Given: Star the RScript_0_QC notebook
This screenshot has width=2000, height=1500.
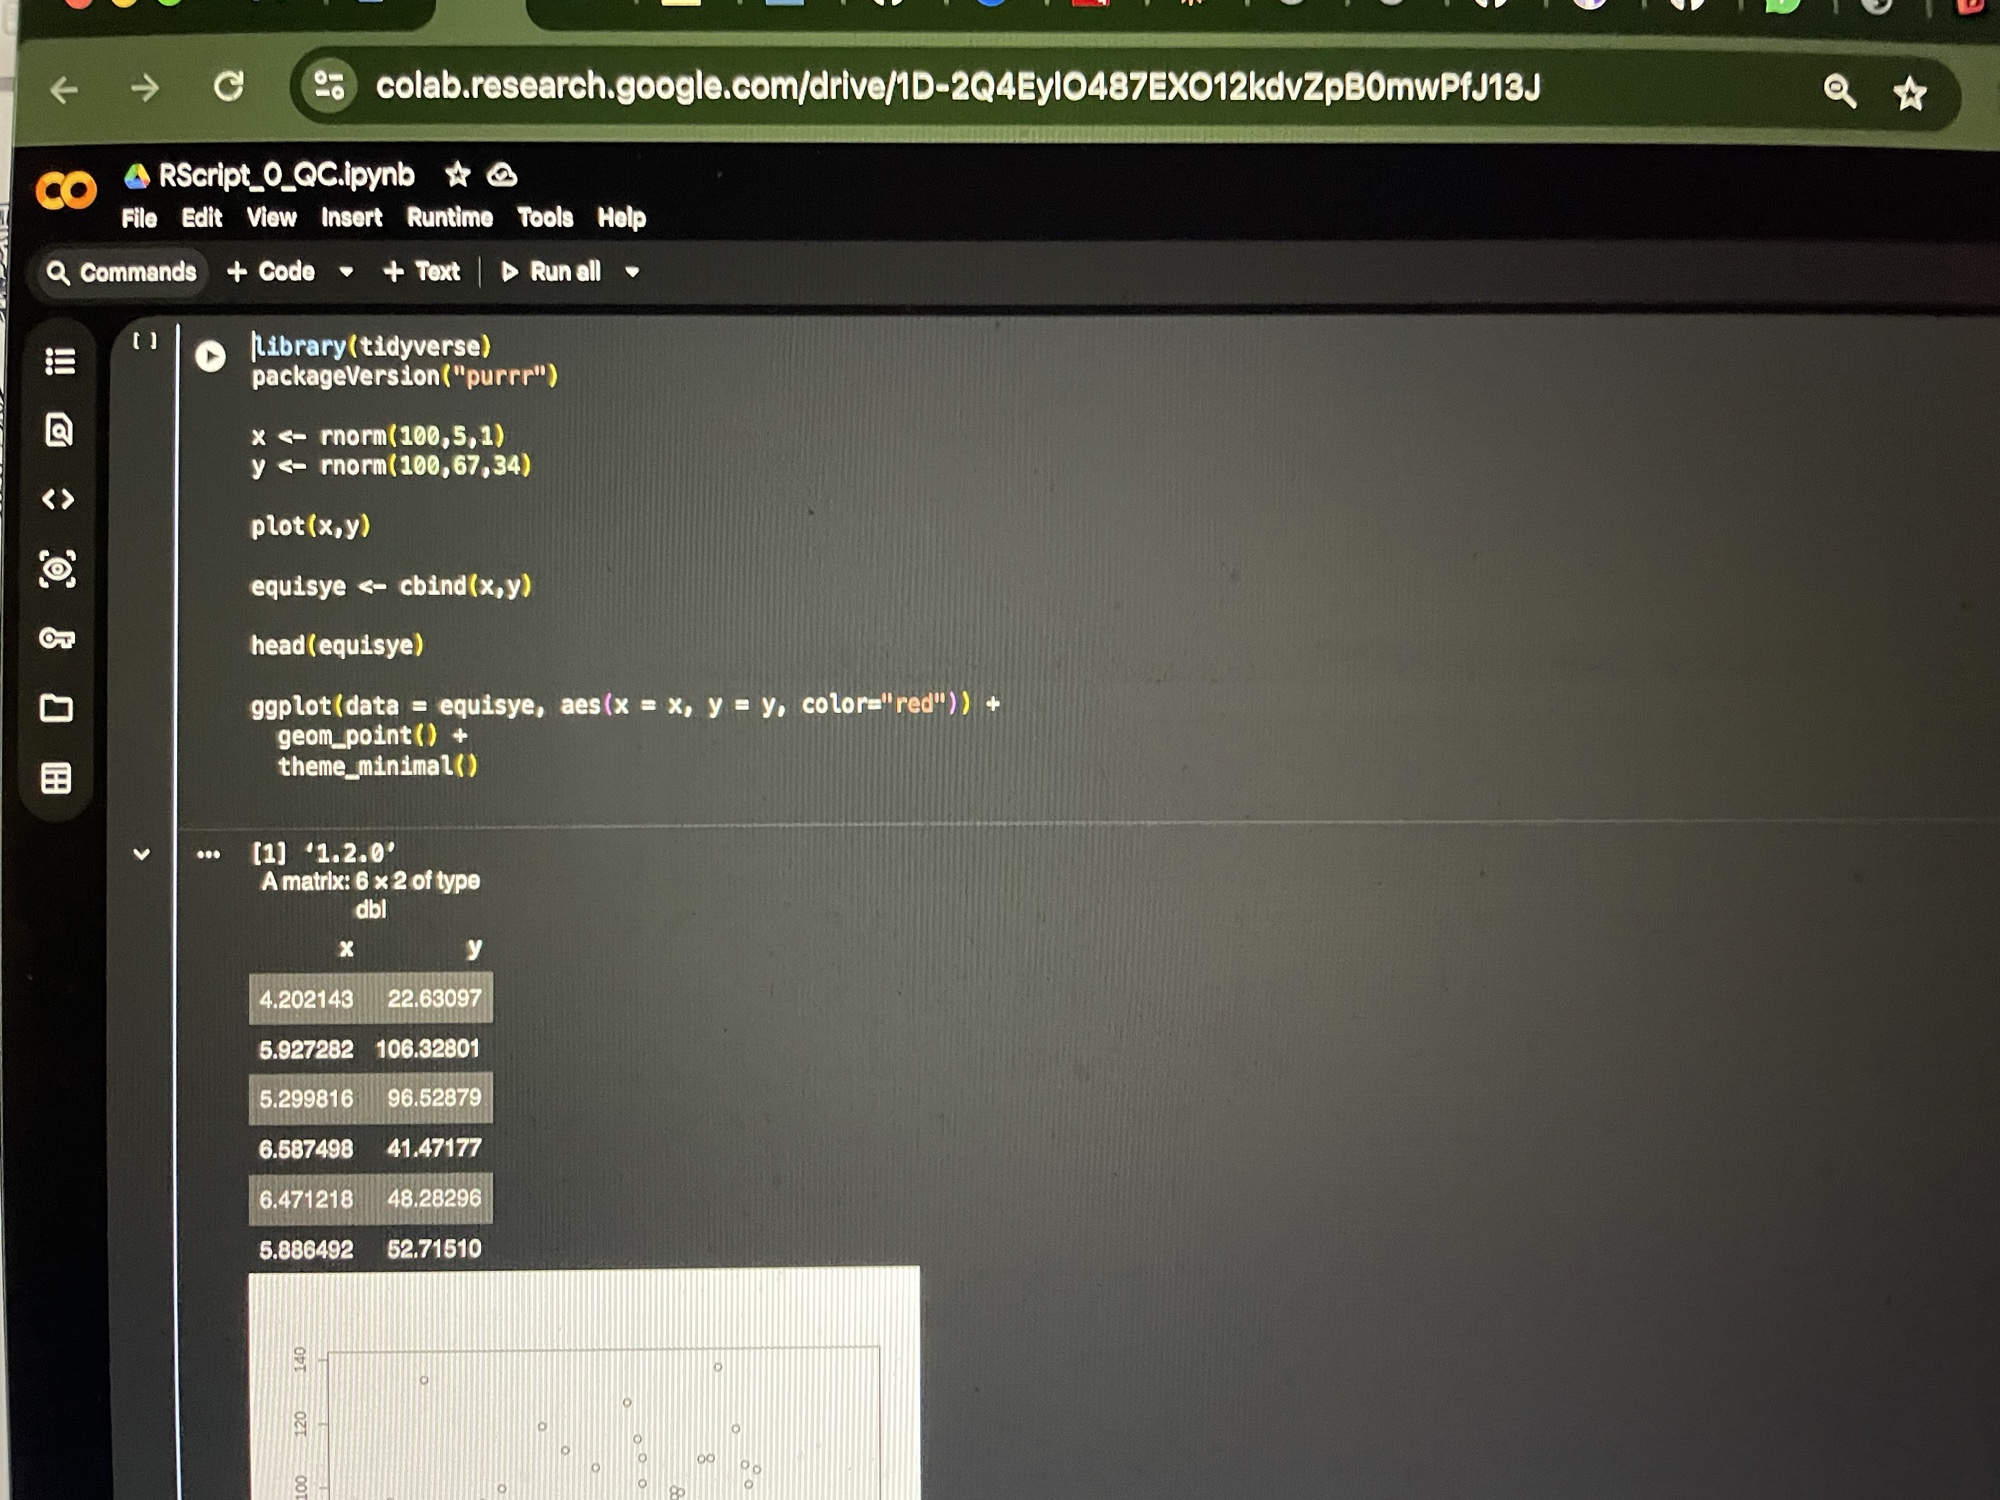Looking at the screenshot, I should (457, 175).
